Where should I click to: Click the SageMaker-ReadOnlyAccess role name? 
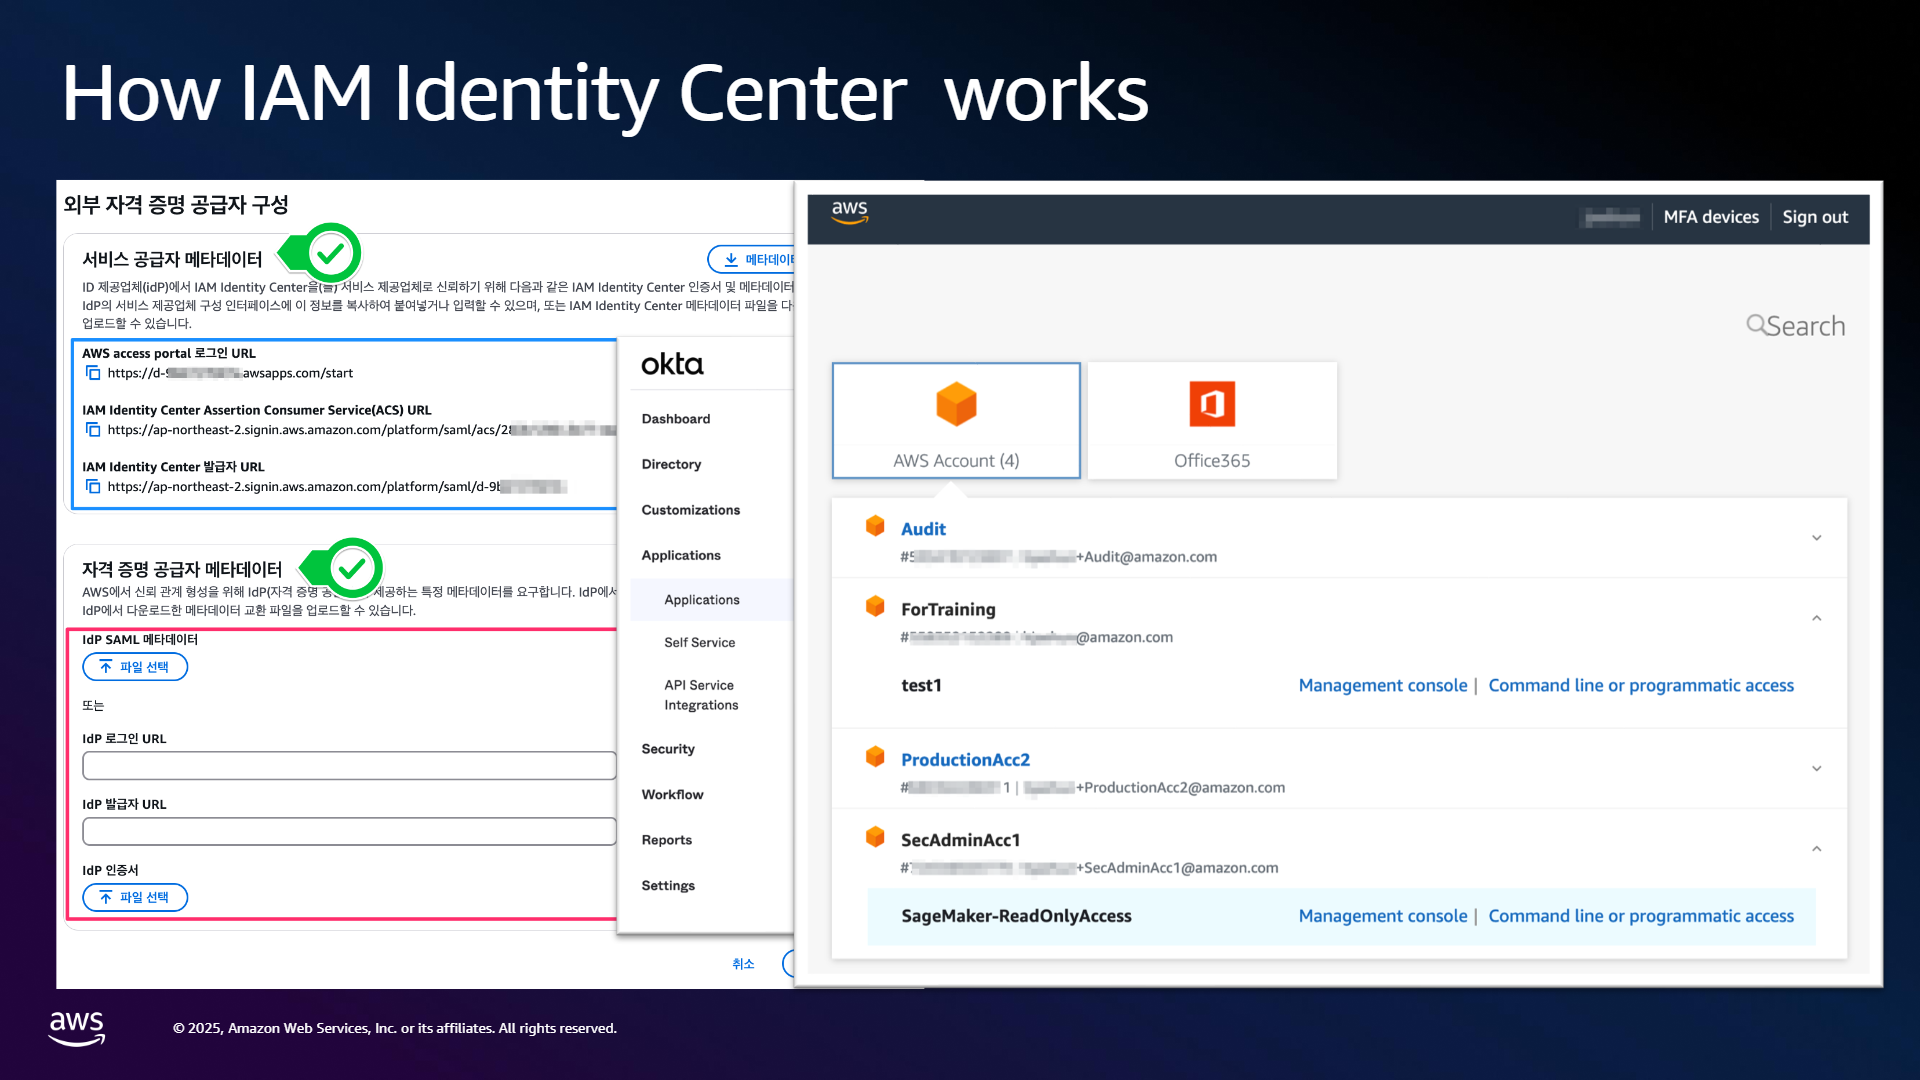[1016, 917]
